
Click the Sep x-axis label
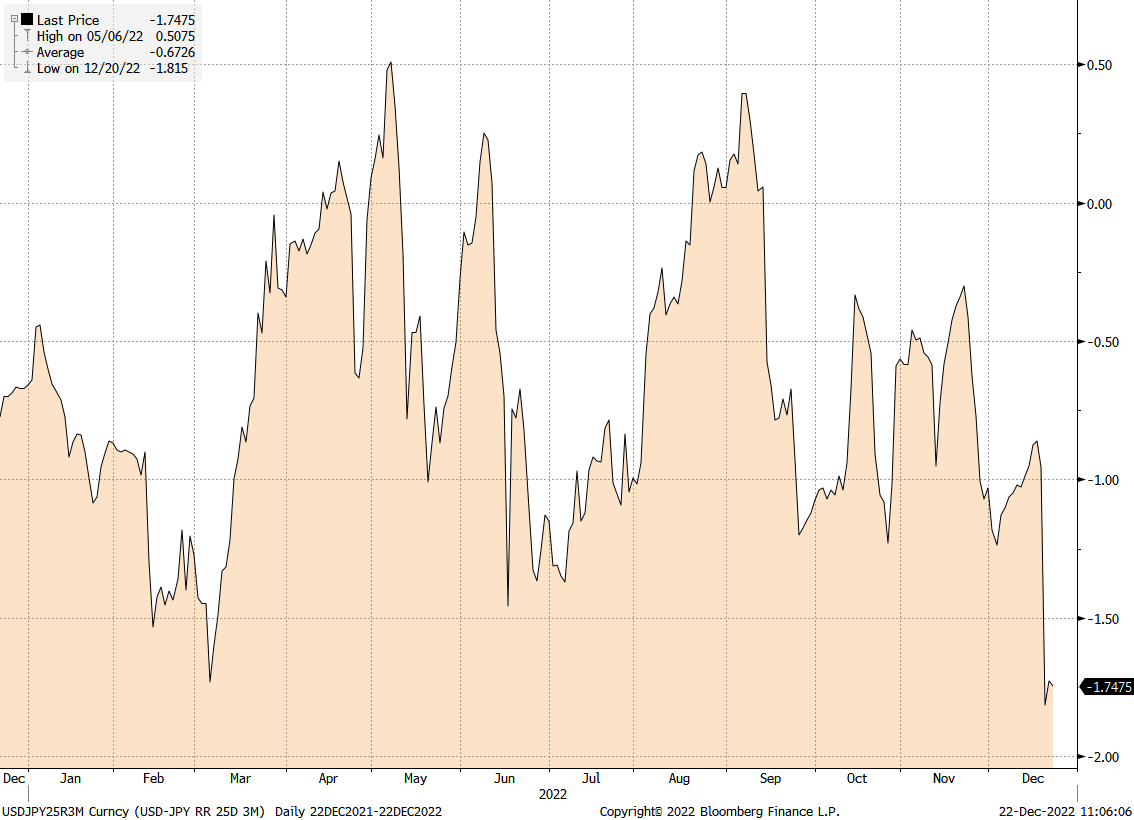pyautogui.click(x=770, y=779)
